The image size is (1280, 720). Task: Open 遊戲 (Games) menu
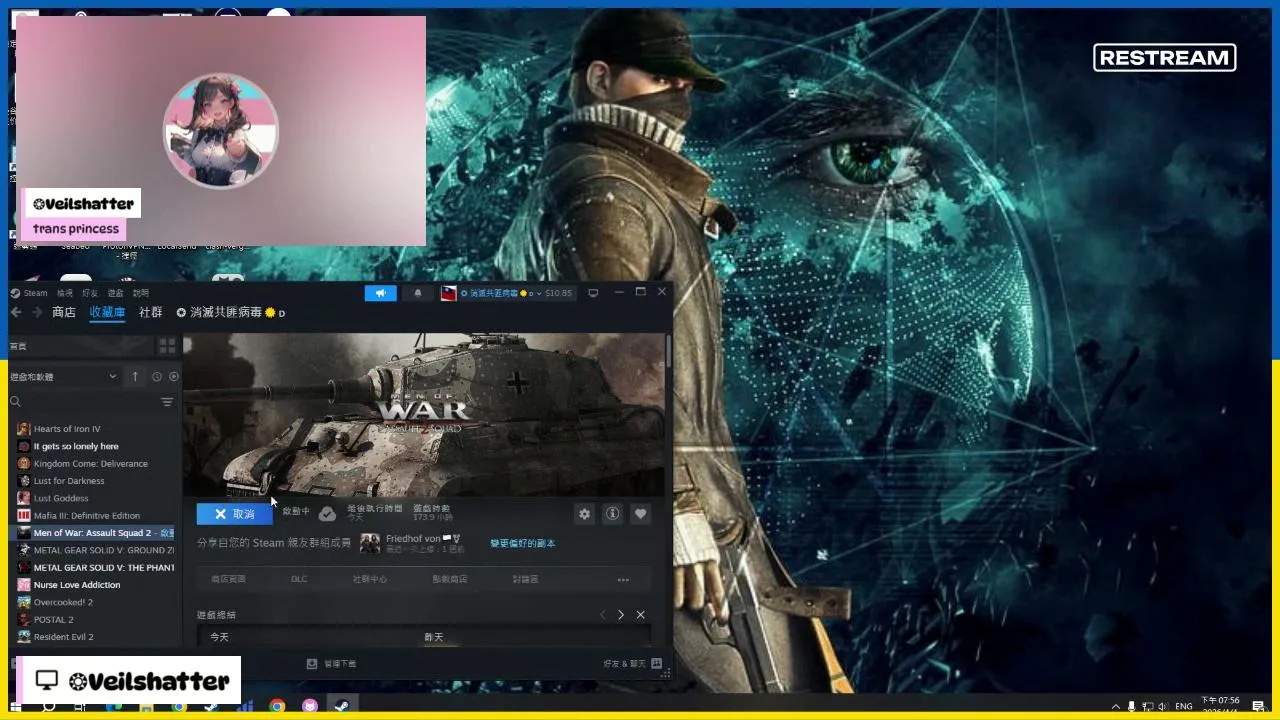pos(116,293)
